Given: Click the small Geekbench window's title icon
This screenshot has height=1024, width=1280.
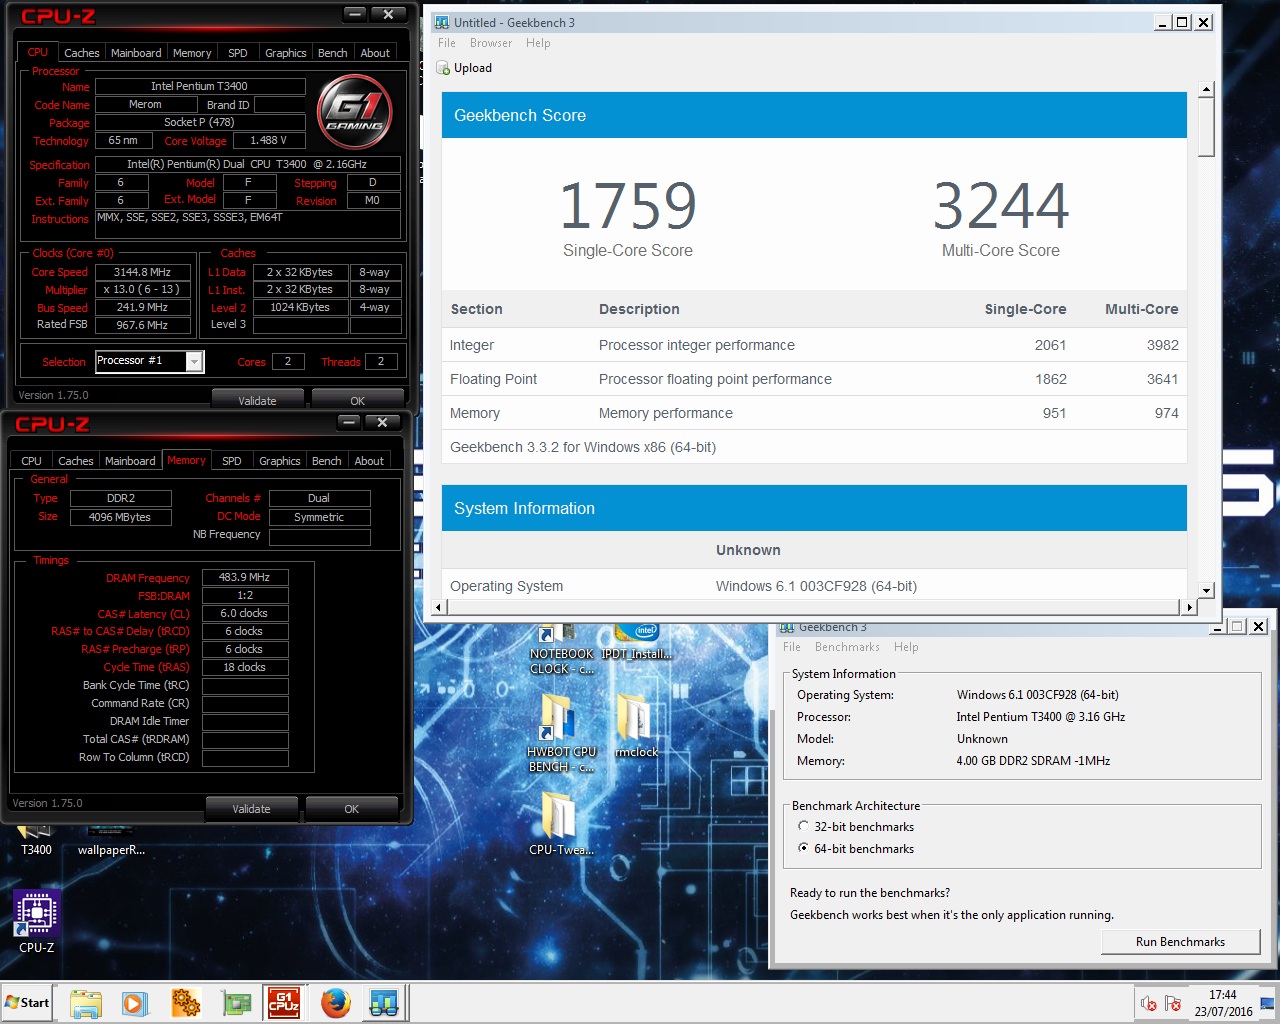Looking at the screenshot, I should [x=787, y=627].
